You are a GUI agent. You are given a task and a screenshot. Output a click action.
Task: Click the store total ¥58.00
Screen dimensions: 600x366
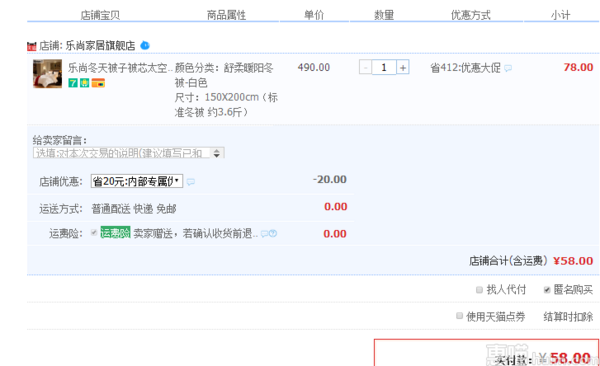[573, 261]
